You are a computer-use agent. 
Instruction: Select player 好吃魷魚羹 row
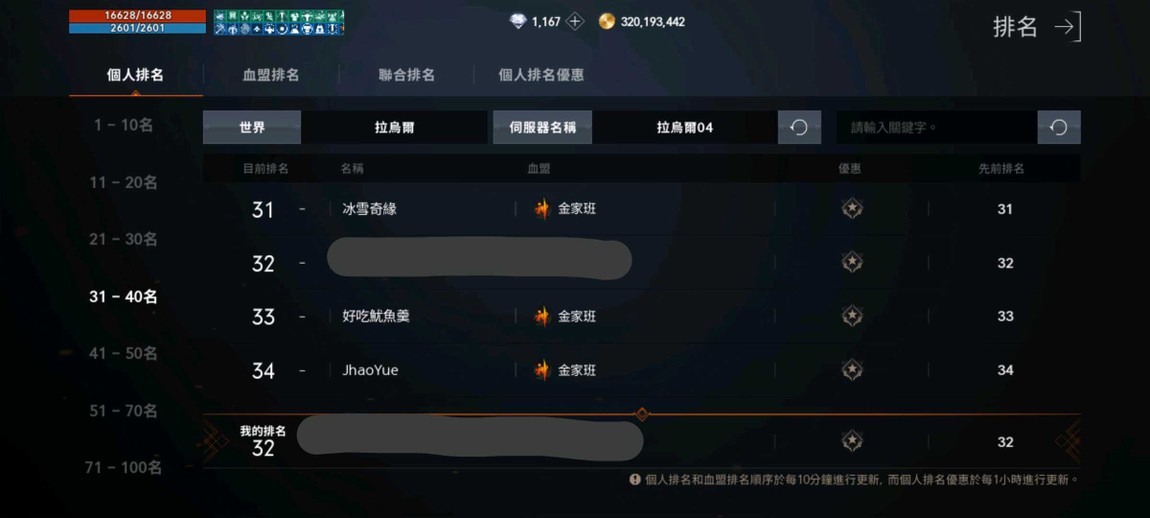[x=641, y=316]
